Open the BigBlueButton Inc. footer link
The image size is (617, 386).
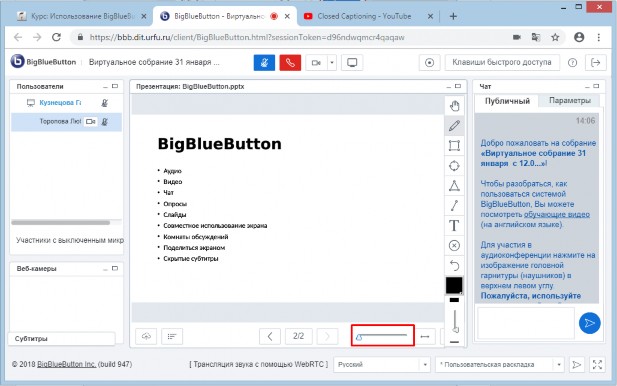tap(67, 364)
